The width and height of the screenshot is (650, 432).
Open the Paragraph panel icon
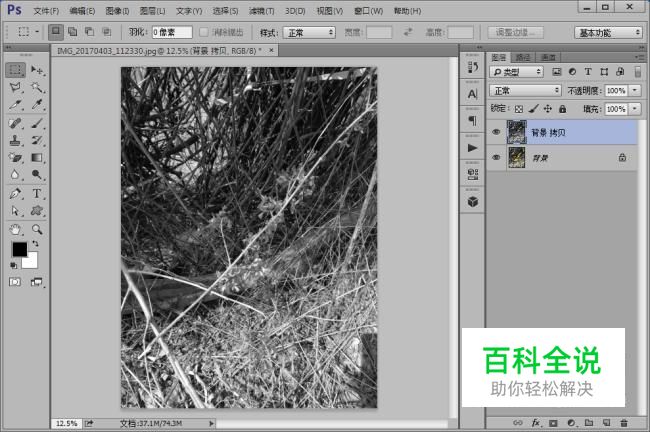click(x=473, y=121)
